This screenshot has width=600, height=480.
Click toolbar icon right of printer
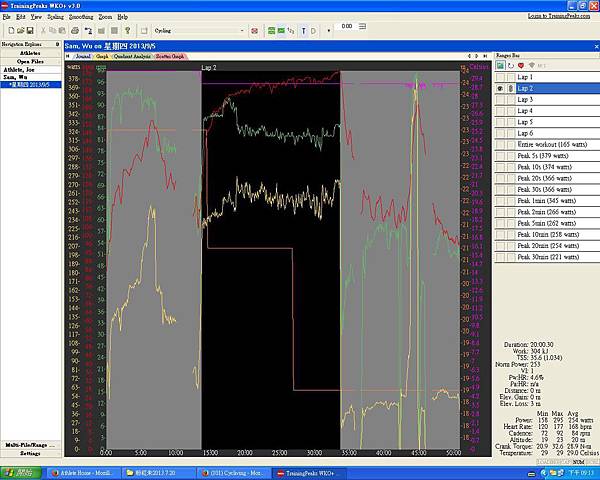[x=88, y=31]
